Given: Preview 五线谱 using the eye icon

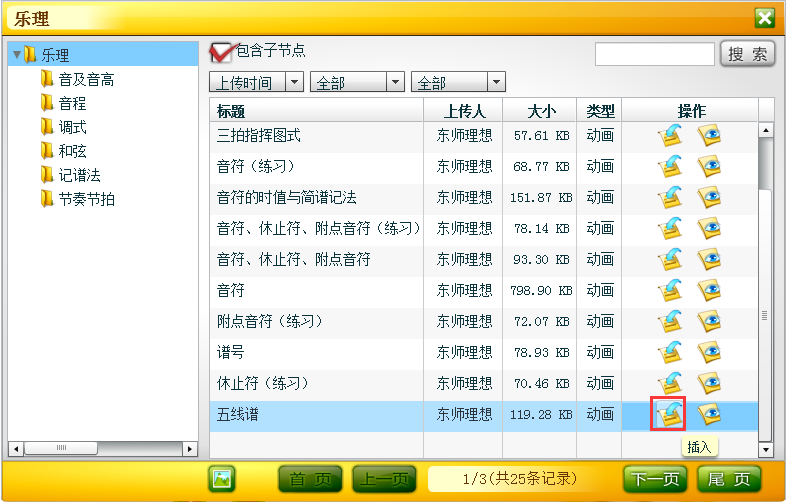Looking at the screenshot, I should 709,414.
